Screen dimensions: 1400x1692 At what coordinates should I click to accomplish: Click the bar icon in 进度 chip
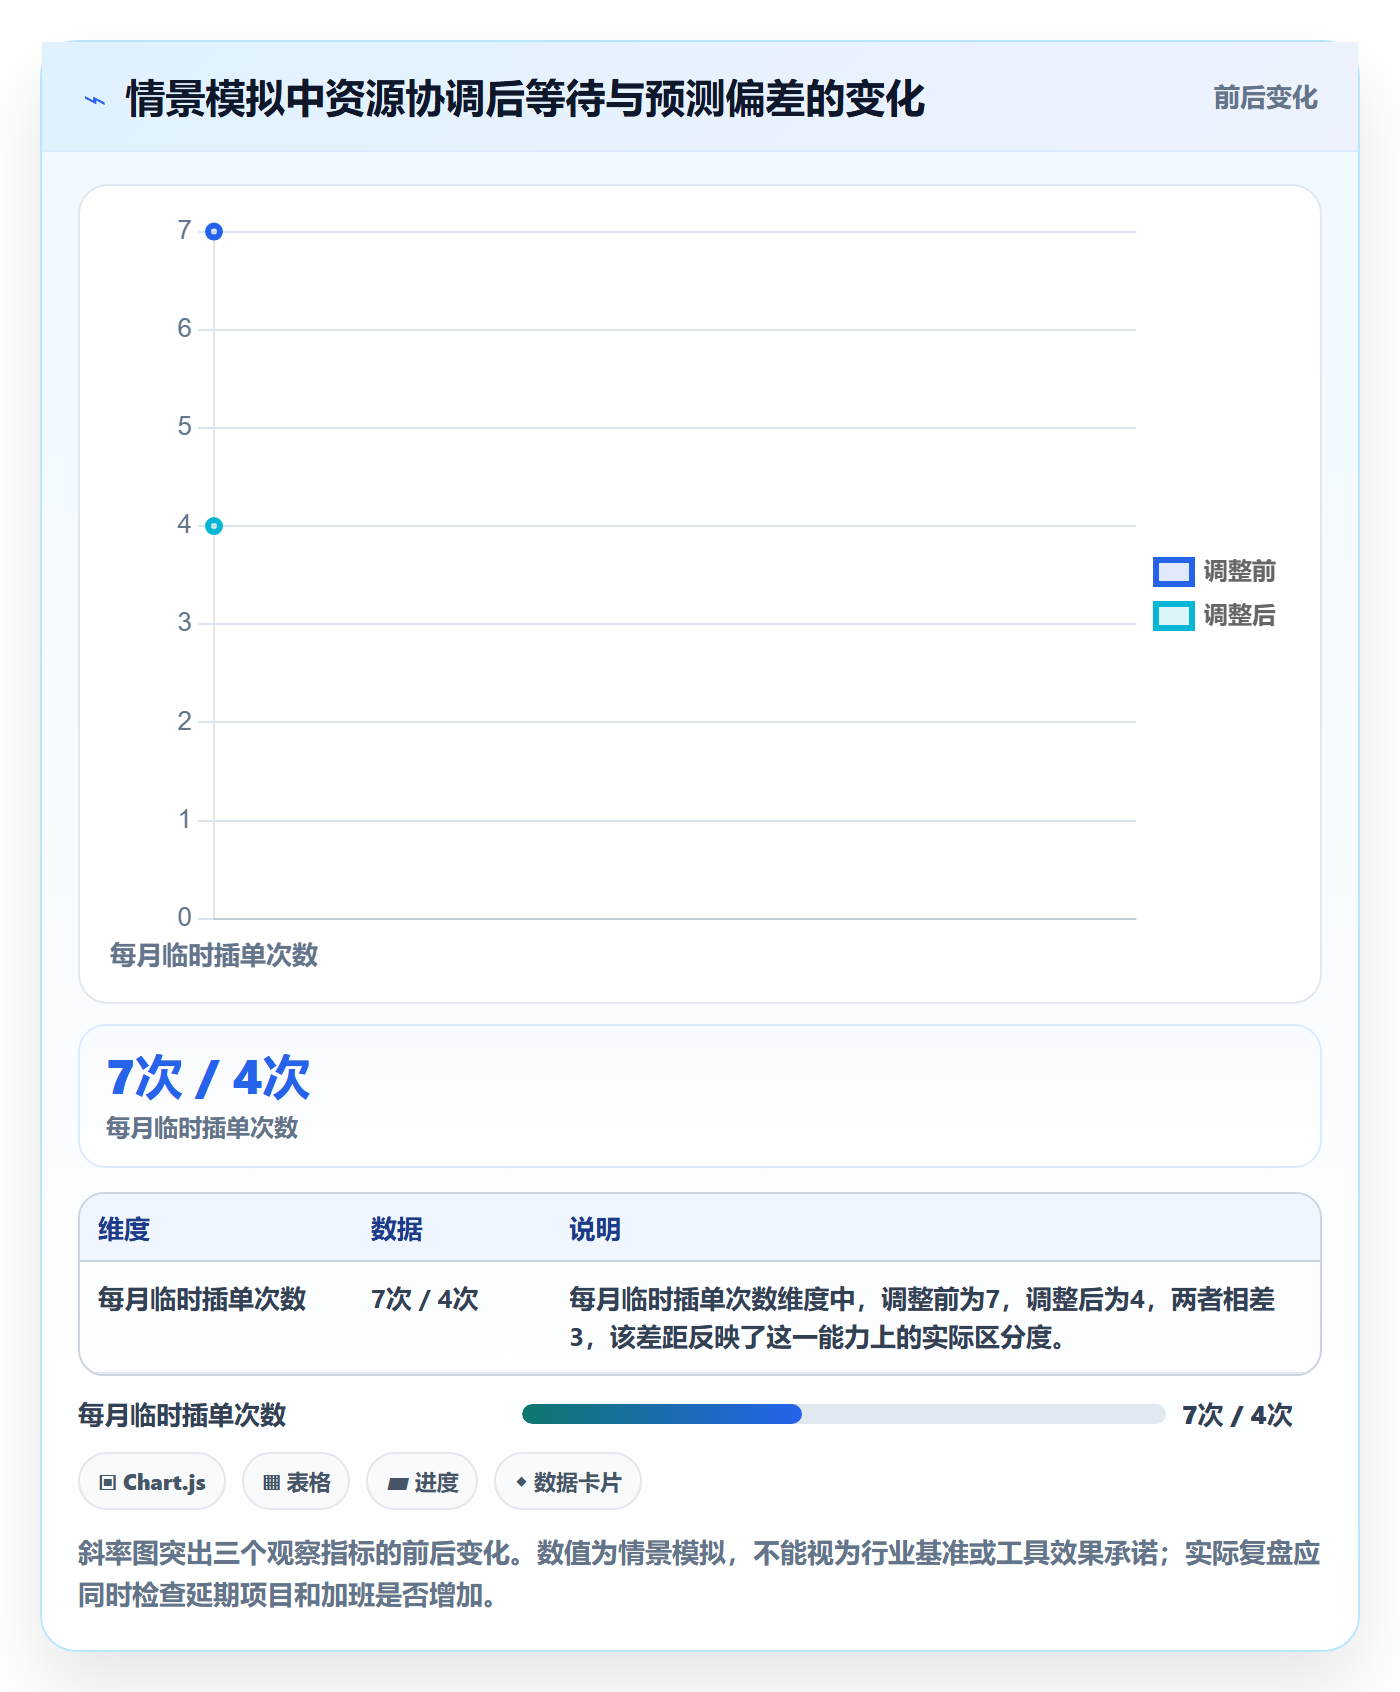coord(397,1484)
